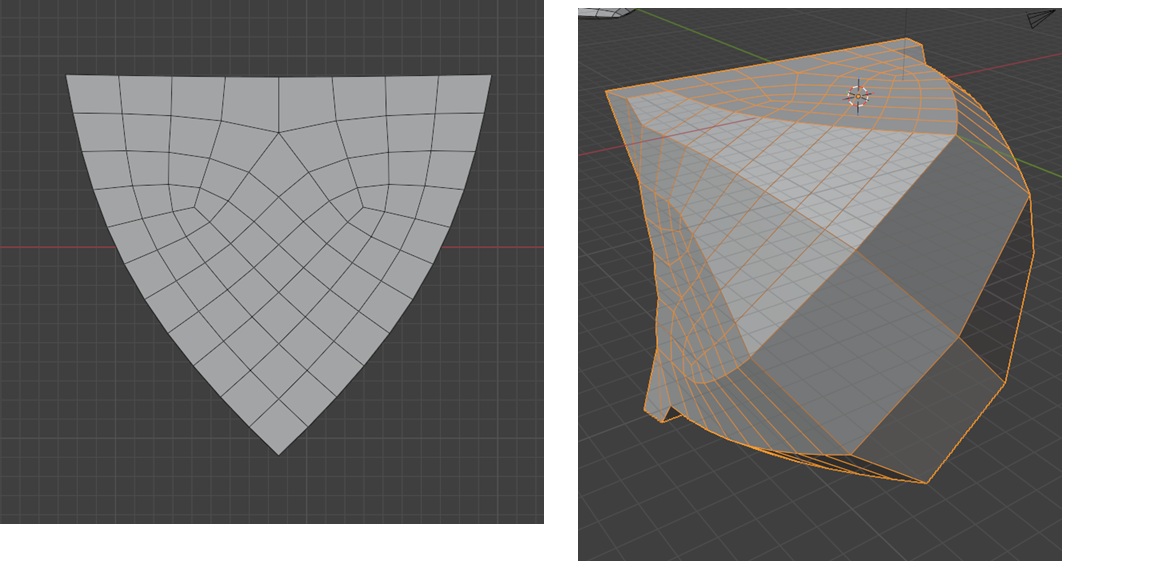This screenshot has height=581, width=1152.
Task: Select the orange-outlined 3D mesh in right viewport
Action: pos(819,261)
